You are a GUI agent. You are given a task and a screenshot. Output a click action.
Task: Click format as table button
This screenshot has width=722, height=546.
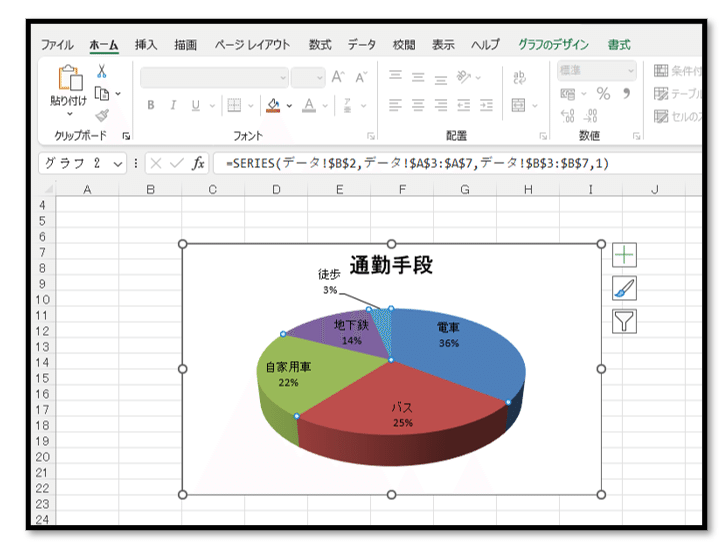tap(678, 93)
